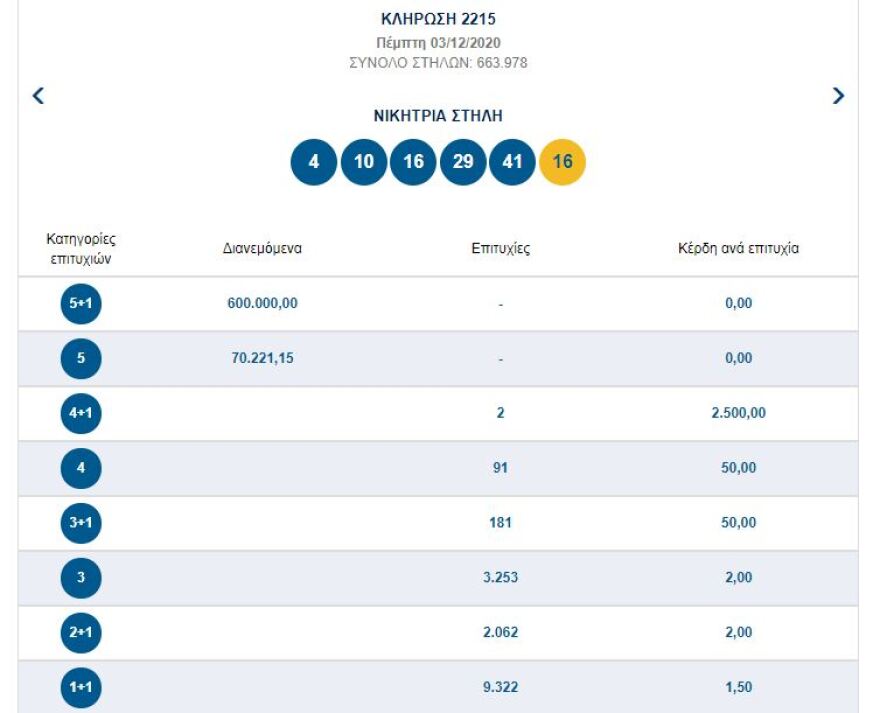Click the 5+1 category badge

point(81,304)
